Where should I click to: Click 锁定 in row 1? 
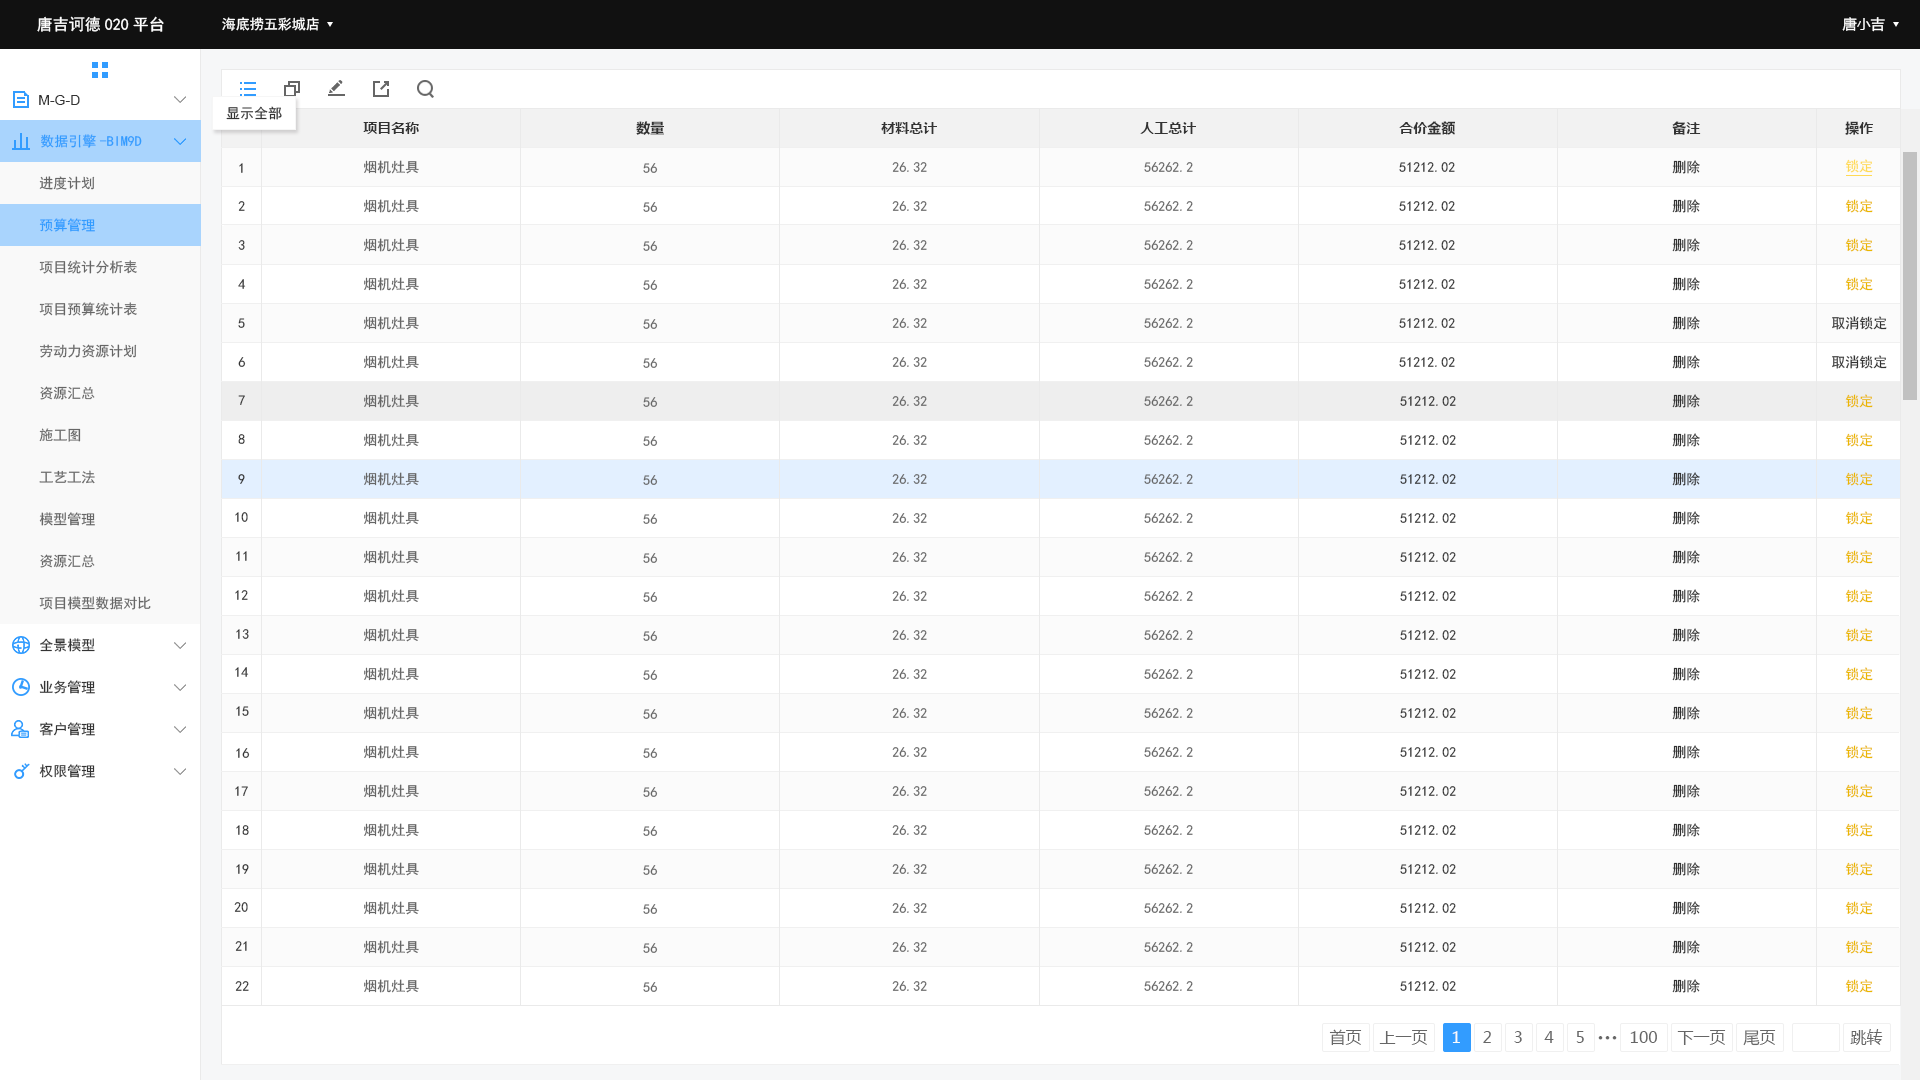point(1858,167)
